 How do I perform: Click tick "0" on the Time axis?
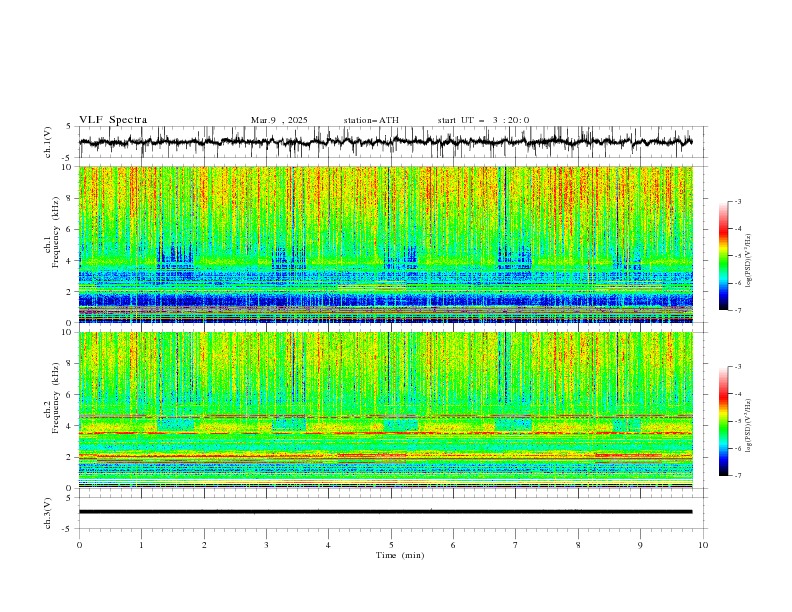pyautogui.click(x=79, y=545)
